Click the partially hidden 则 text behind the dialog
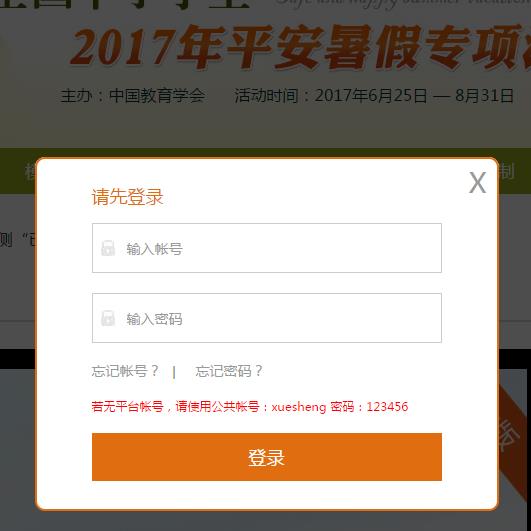This screenshot has height=531, width=531. tap(6, 240)
